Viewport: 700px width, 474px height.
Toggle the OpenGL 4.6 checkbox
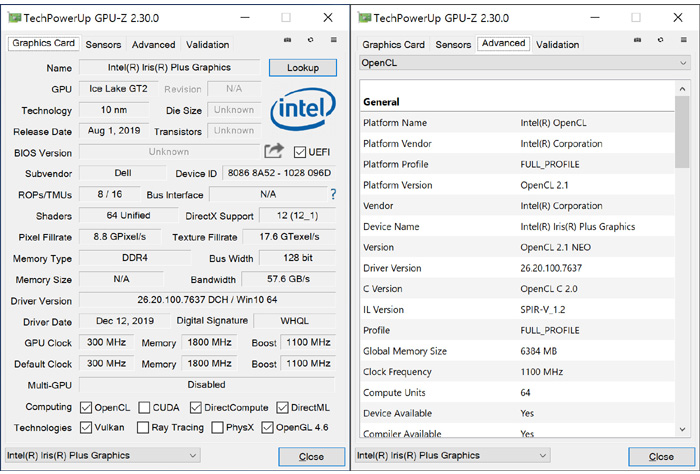point(267,428)
